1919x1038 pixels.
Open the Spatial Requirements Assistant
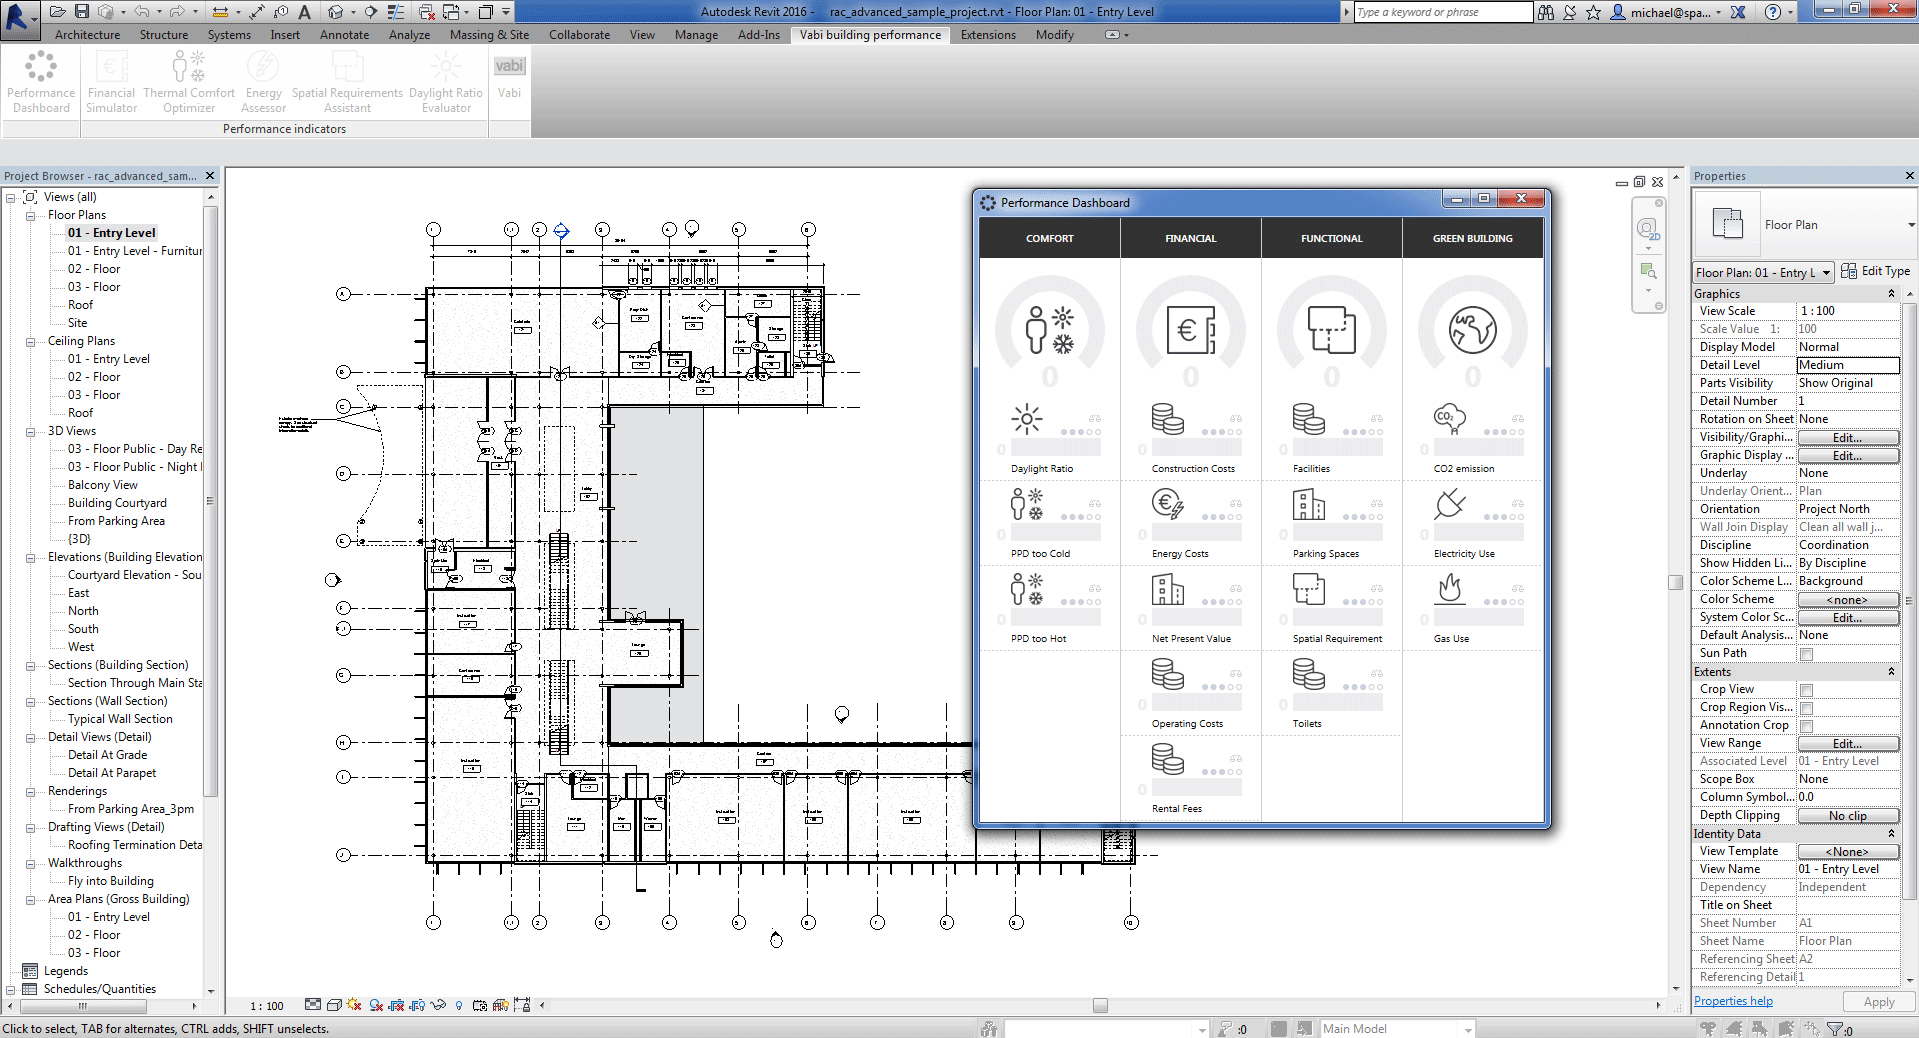pos(347,82)
